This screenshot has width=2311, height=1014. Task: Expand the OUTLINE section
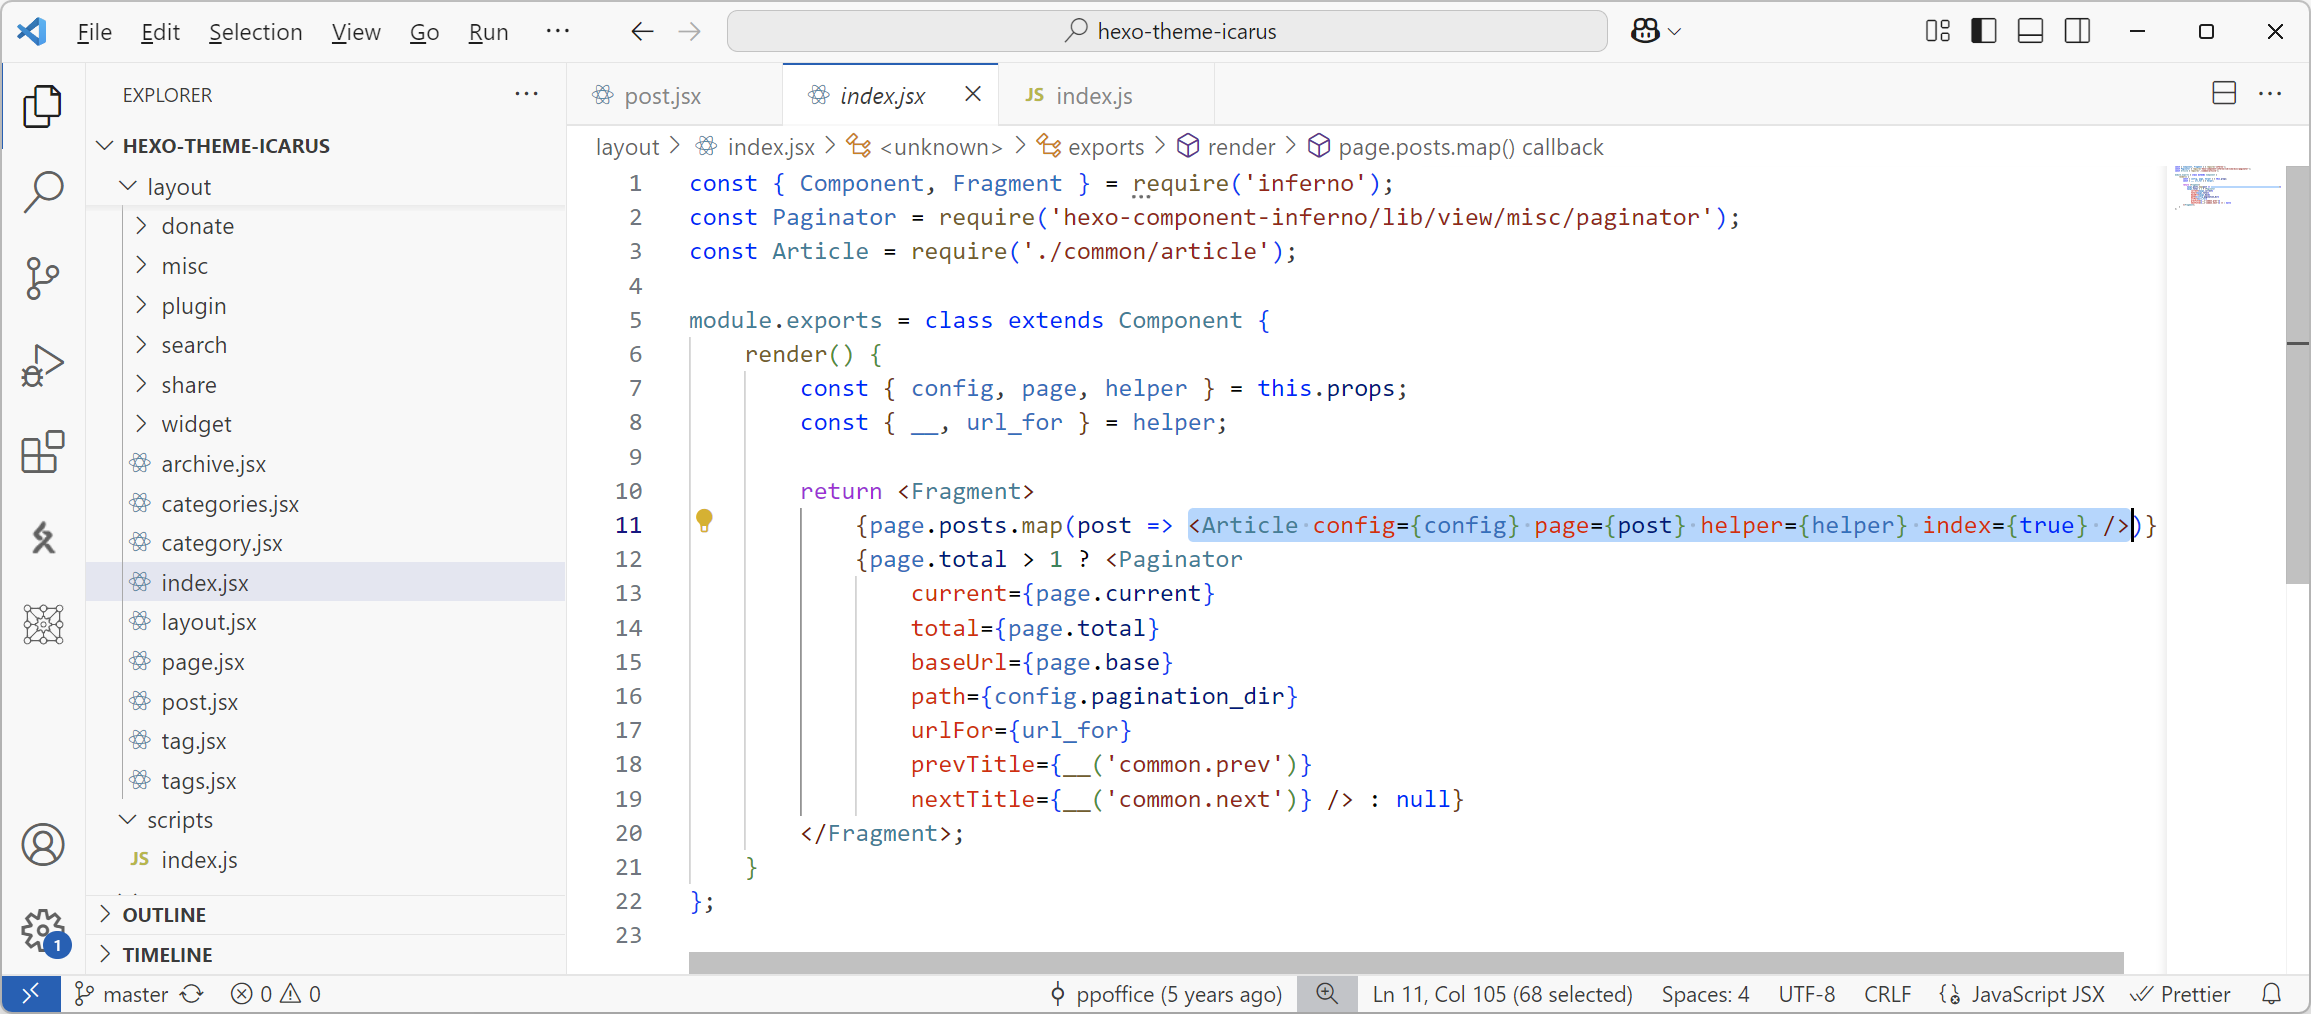pos(164,914)
